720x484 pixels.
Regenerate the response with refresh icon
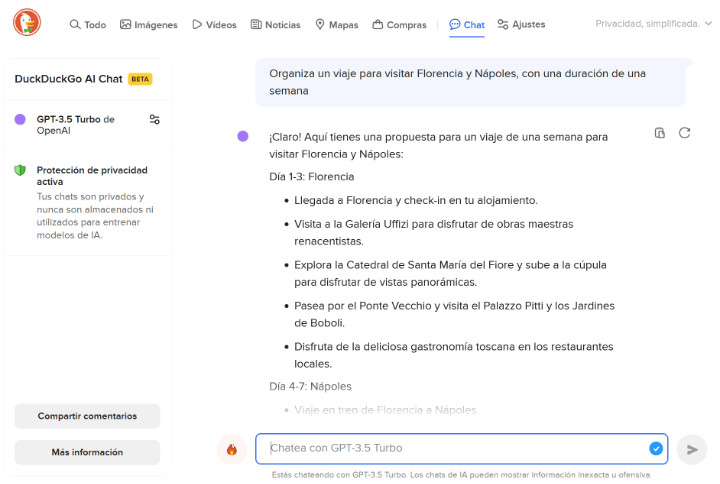pos(685,133)
